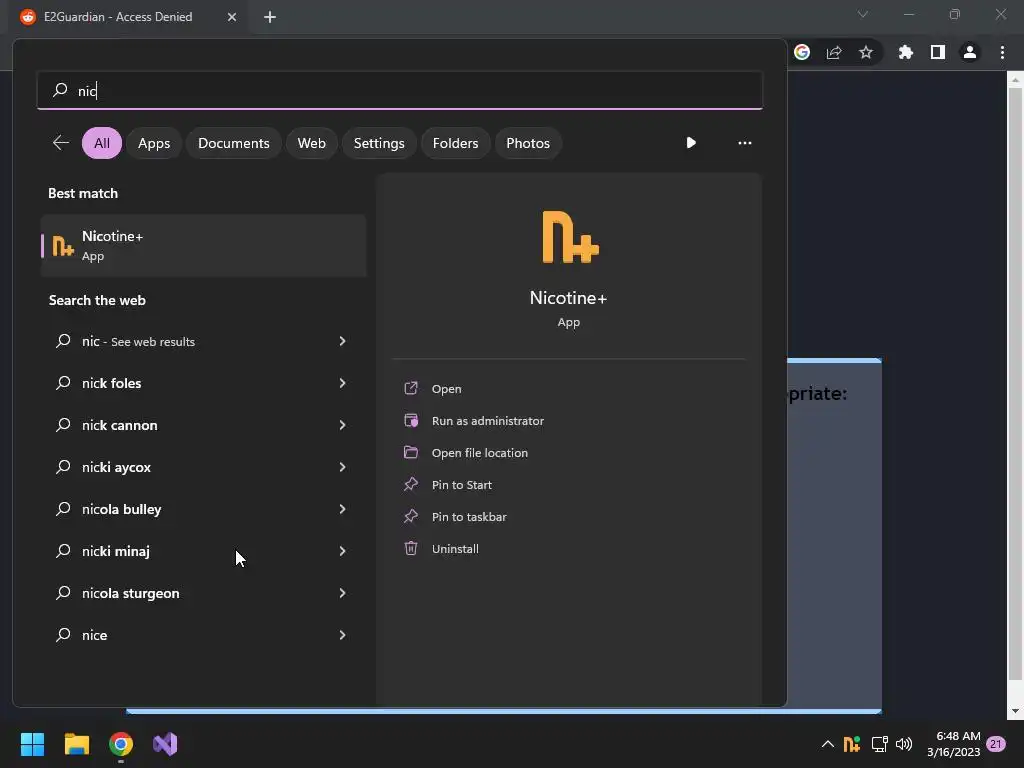The width and height of the screenshot is (1024, 768).
Task: Bookmark this page with the star icon
Action: point(866,52)
